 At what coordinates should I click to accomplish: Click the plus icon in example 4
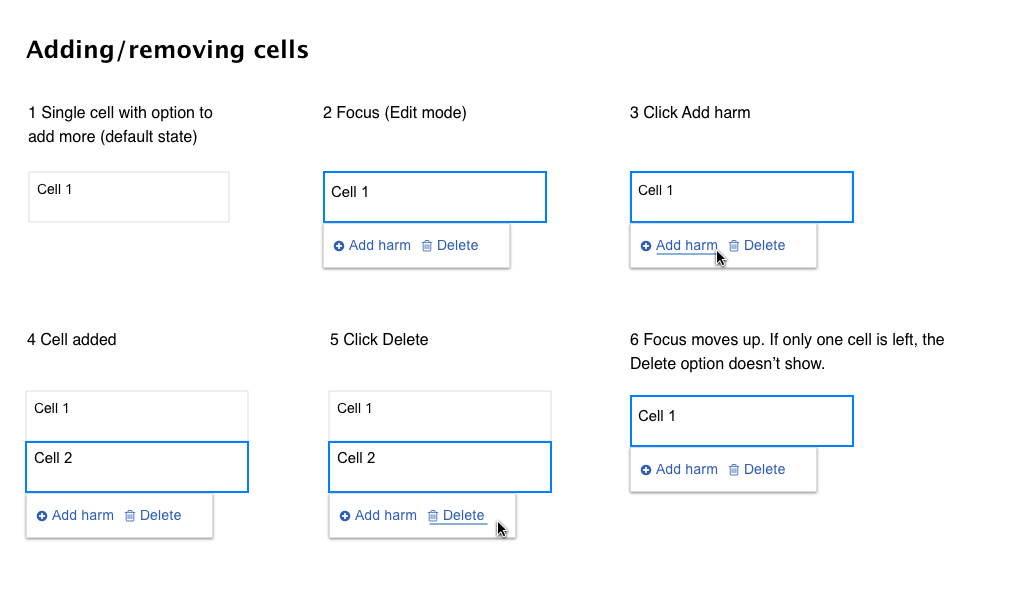coord(42,516)
